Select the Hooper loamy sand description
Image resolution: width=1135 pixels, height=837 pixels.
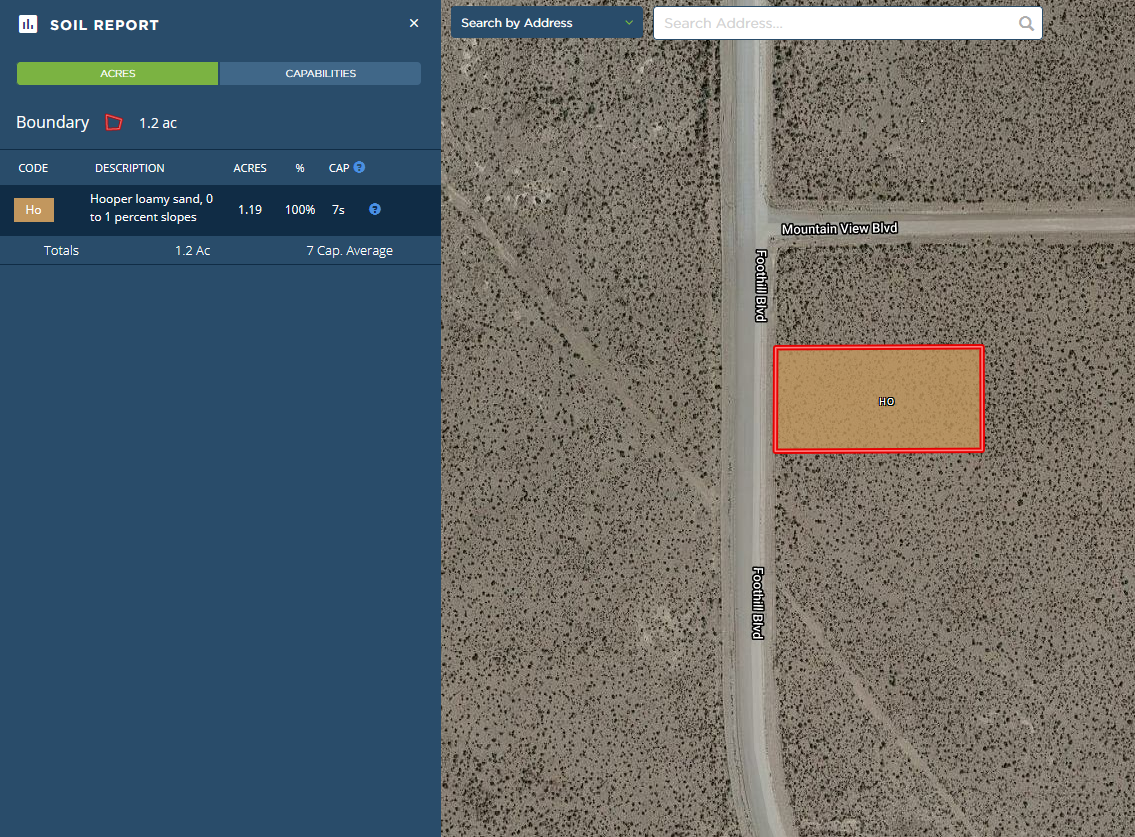point(151,208)
